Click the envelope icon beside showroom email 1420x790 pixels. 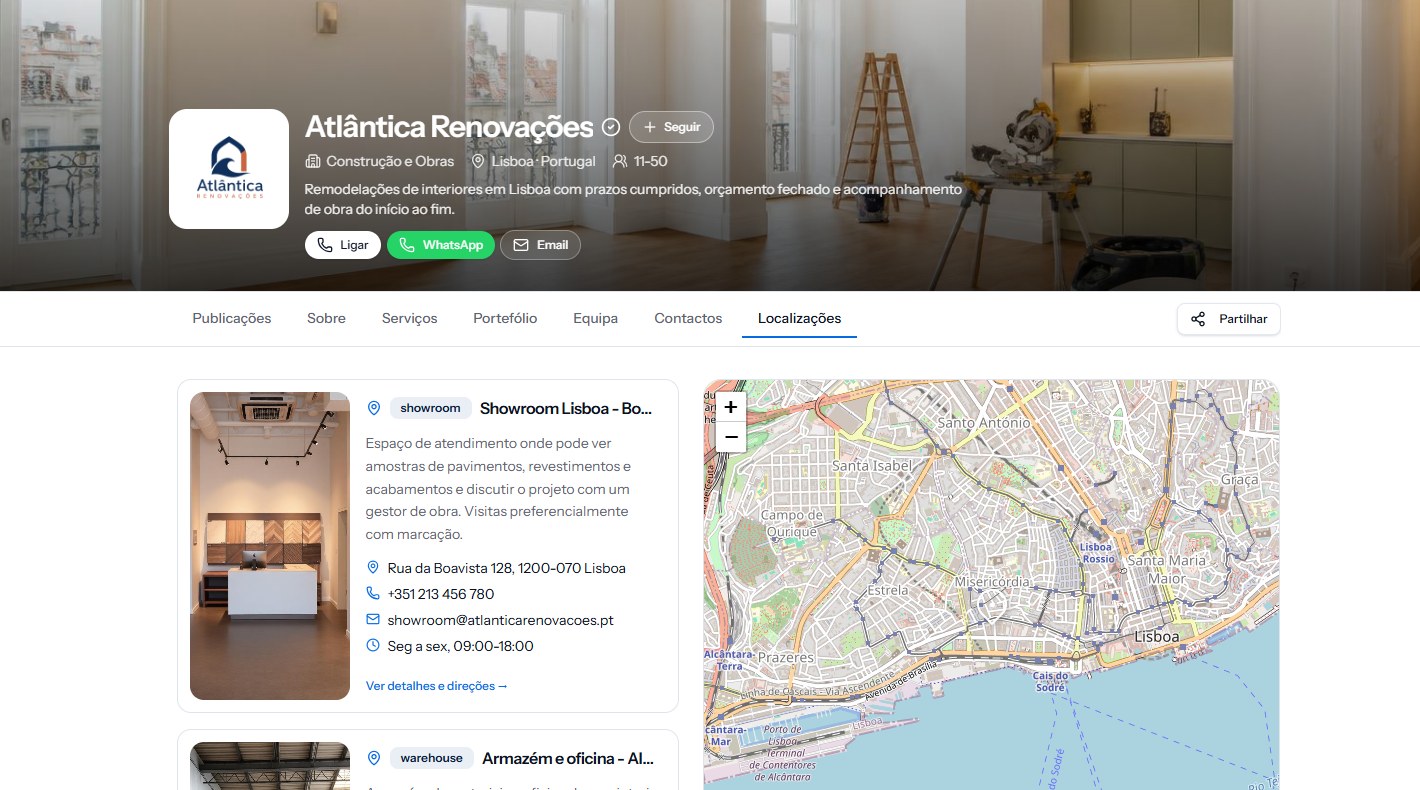[373, 619]
